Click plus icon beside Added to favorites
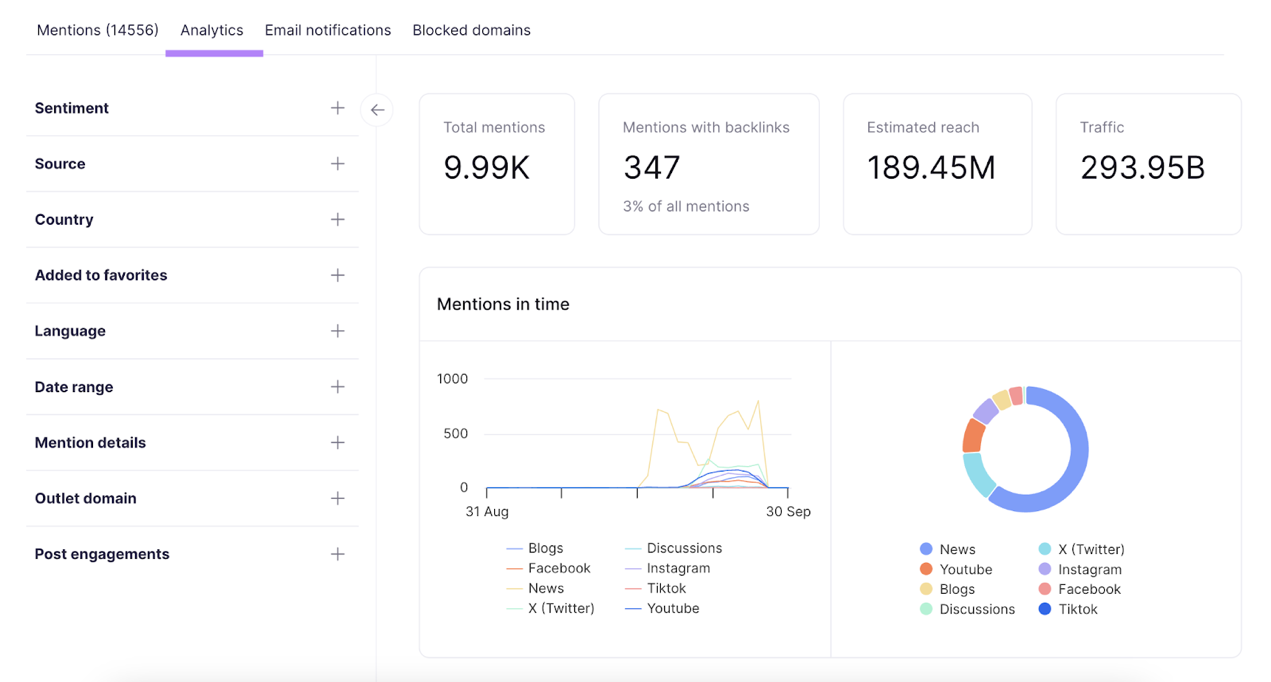 [x=337, y=275]
